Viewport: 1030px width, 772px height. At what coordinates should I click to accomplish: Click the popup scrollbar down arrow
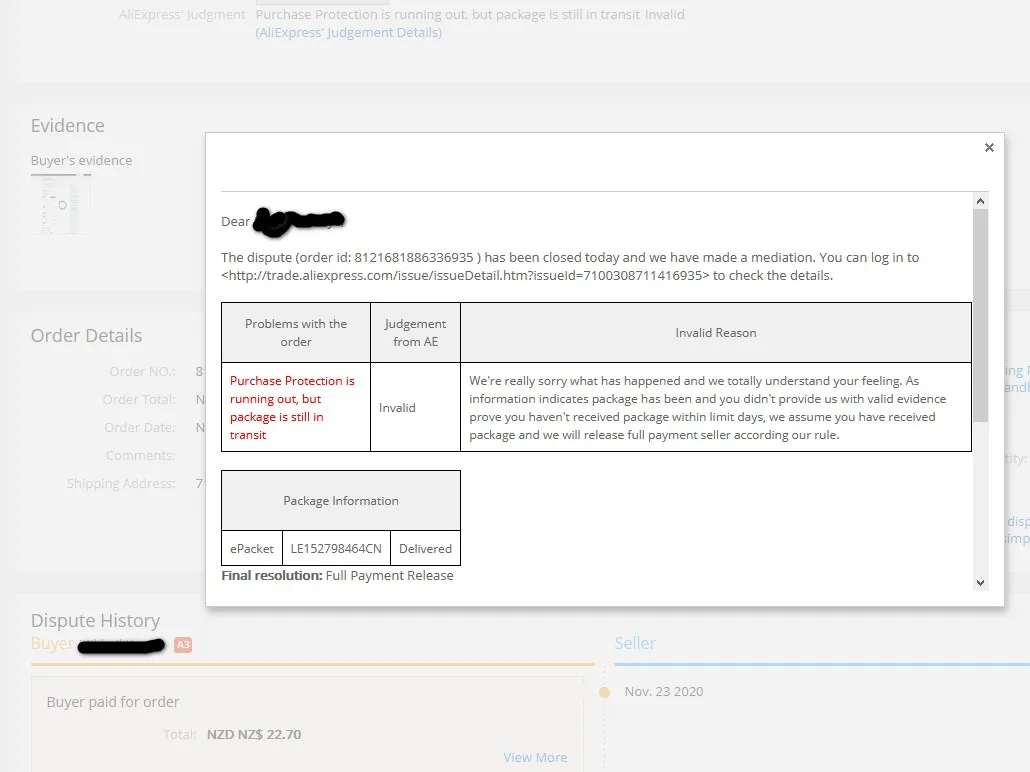980,583
